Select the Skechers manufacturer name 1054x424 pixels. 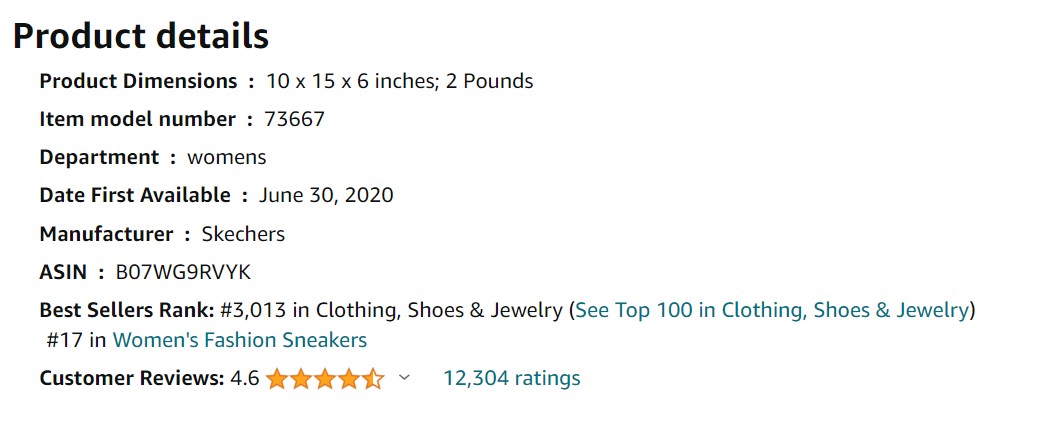(x=243, y=234)
